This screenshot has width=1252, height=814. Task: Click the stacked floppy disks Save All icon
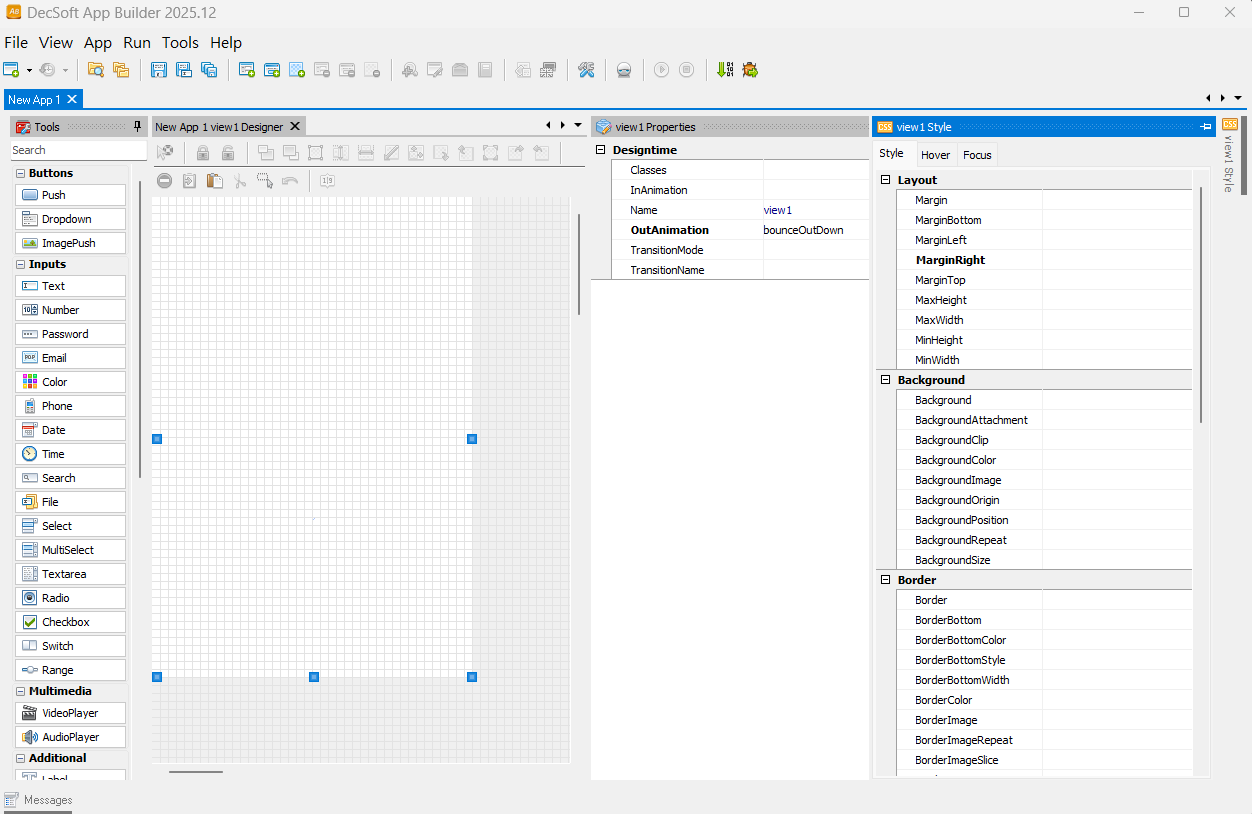point(209,70)
